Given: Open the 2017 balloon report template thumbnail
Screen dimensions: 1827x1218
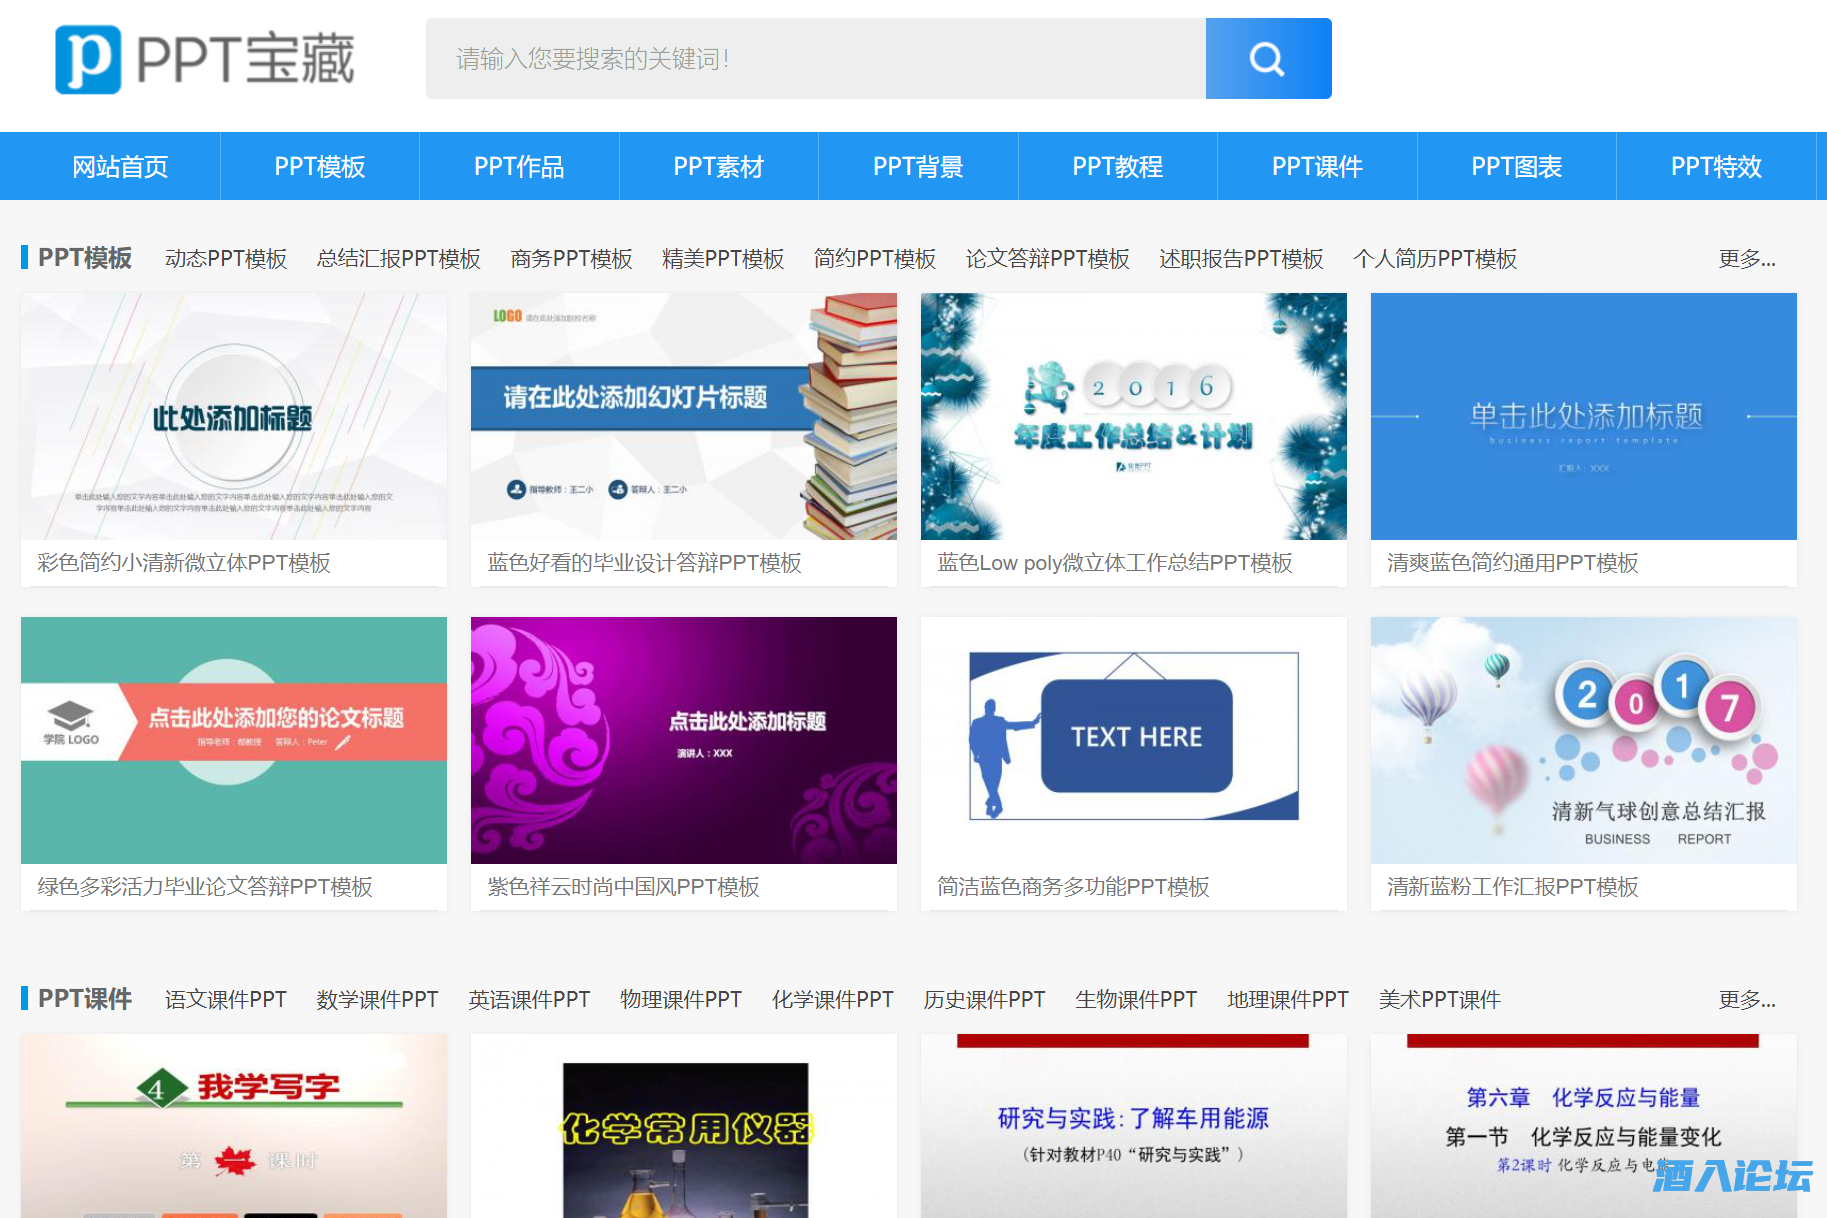Looking at the screenshot, I should pos(1583,740).
